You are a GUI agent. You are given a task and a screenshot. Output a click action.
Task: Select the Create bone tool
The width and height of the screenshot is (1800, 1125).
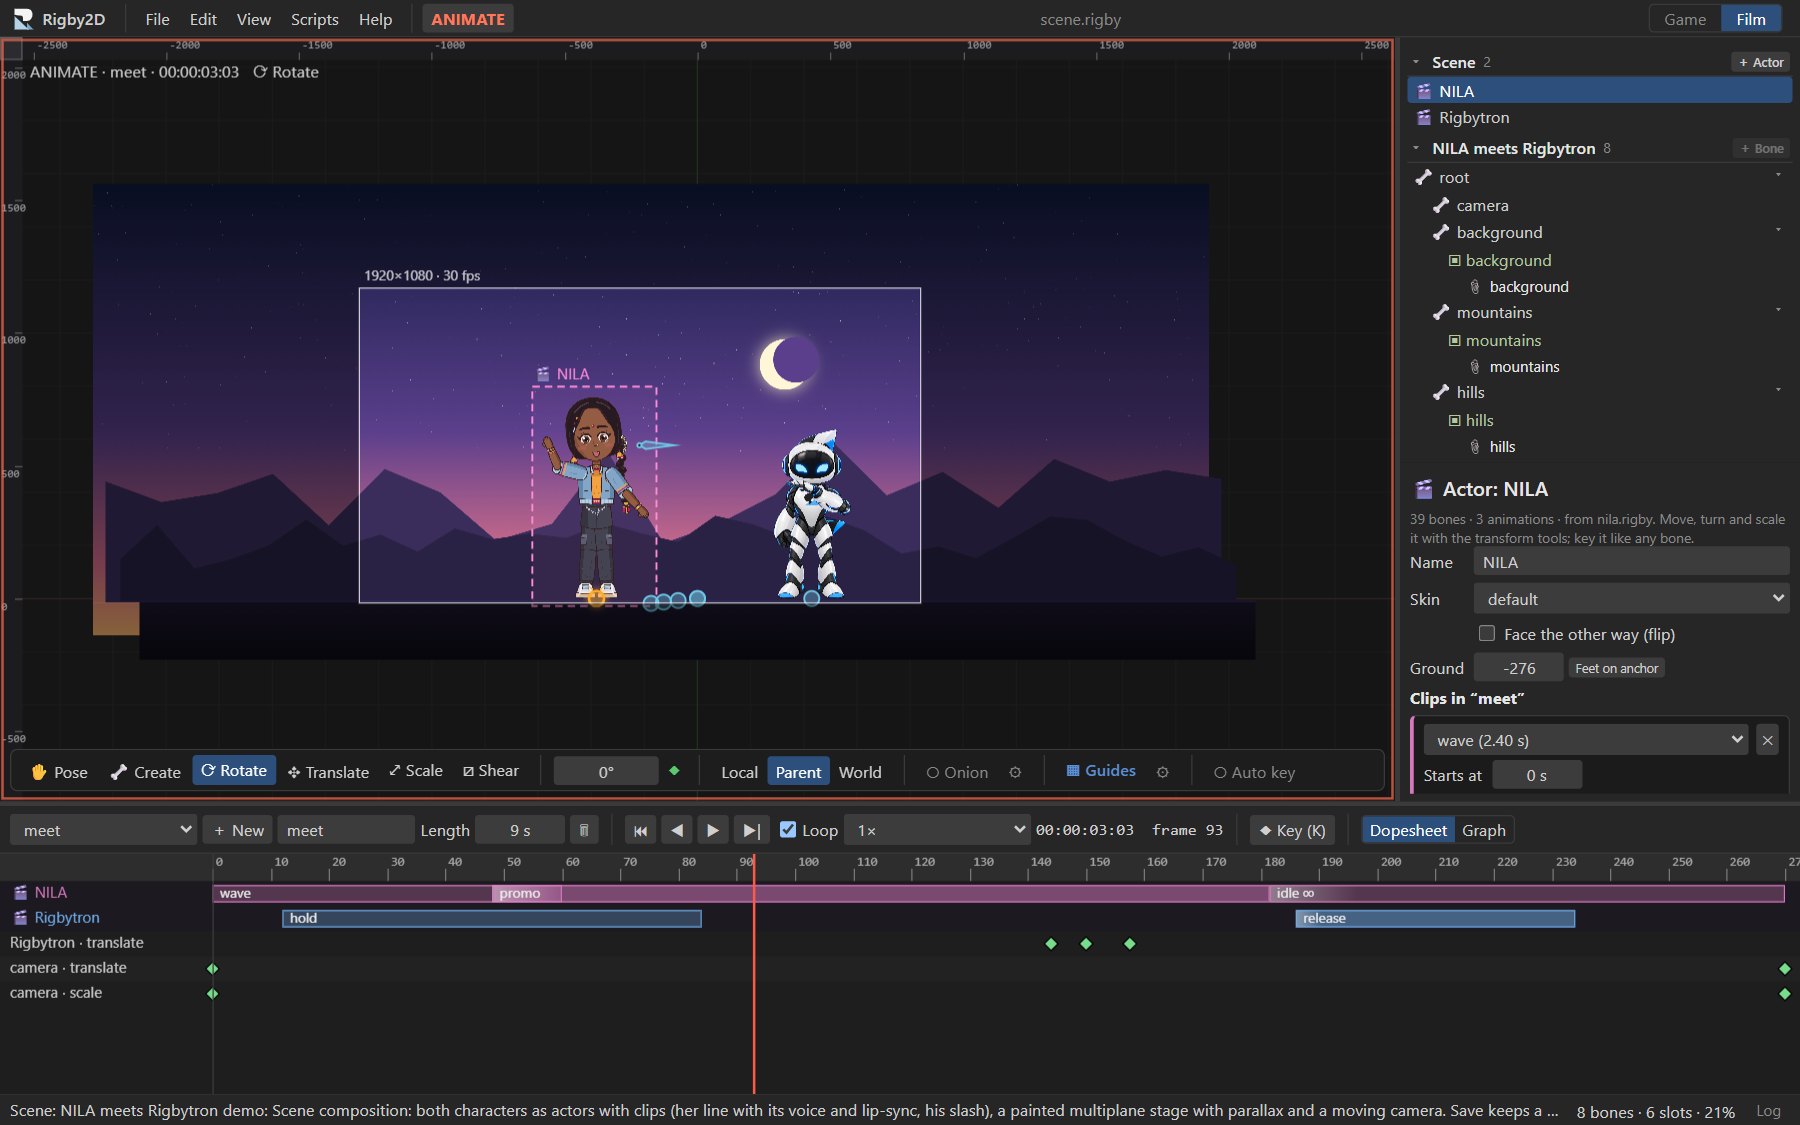(146, 772)
